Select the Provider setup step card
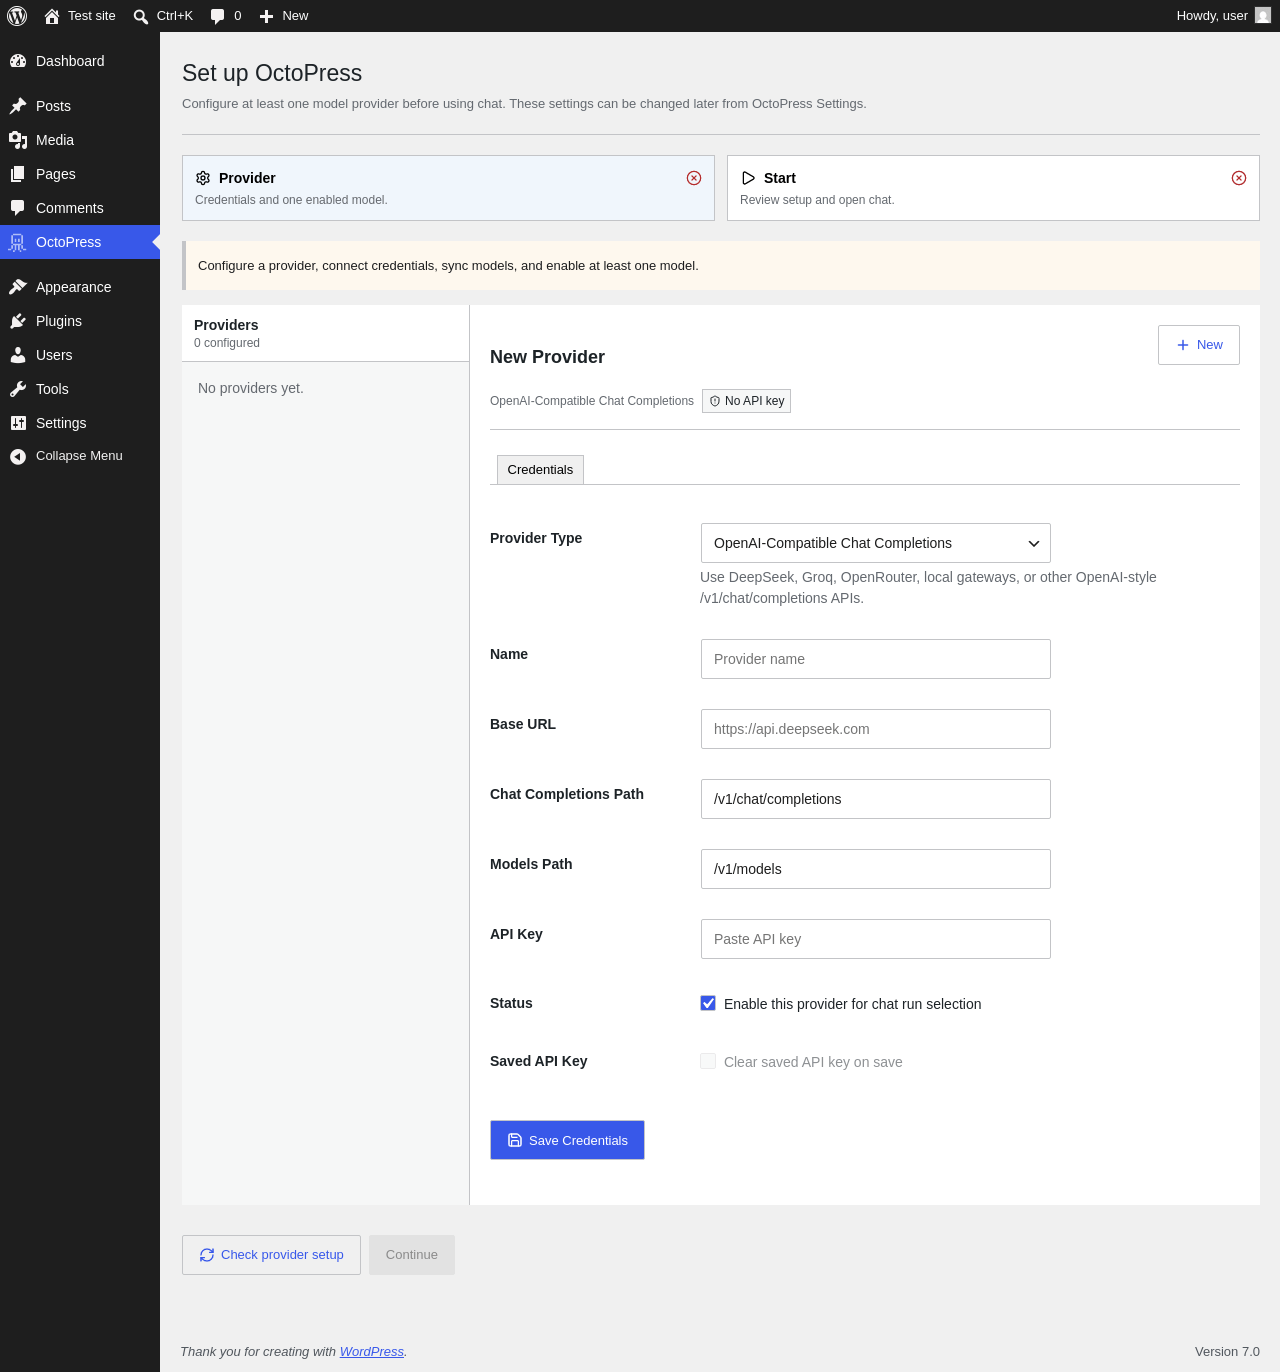The width and height of the screenshot is (1280, 1372). tap(448, 188)
